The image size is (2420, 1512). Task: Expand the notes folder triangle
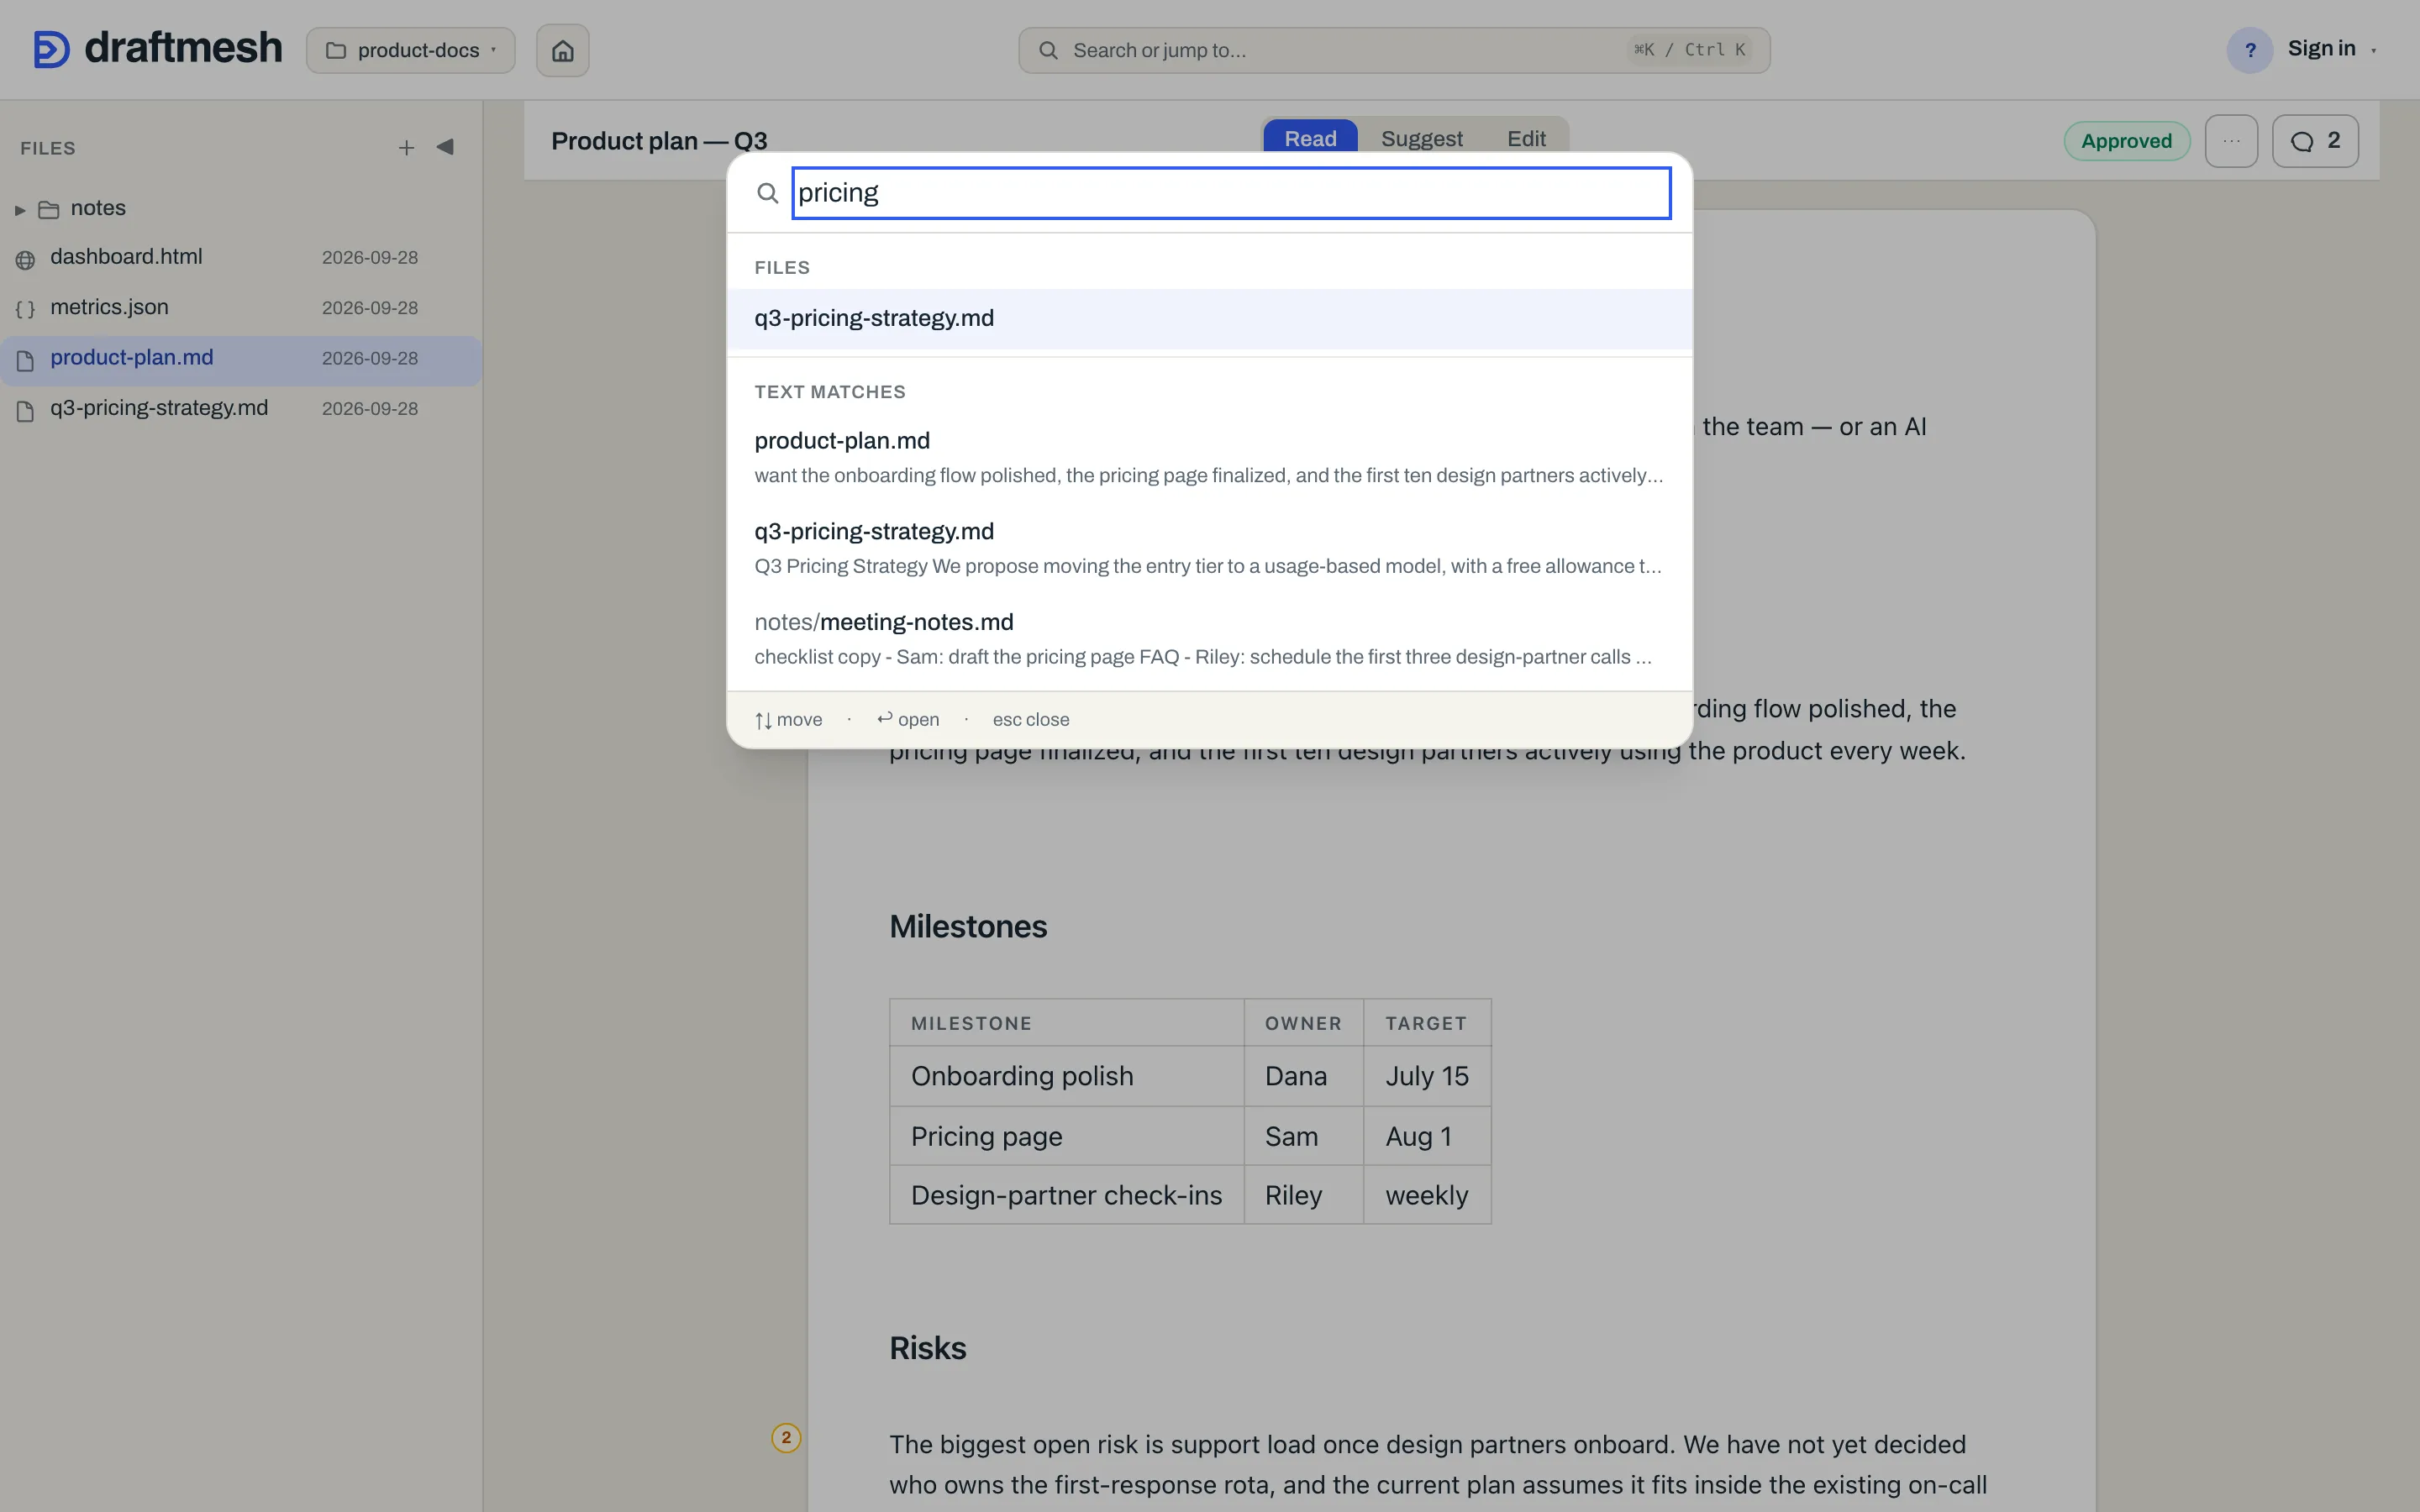pyautogui.click(x=19, y=209)
